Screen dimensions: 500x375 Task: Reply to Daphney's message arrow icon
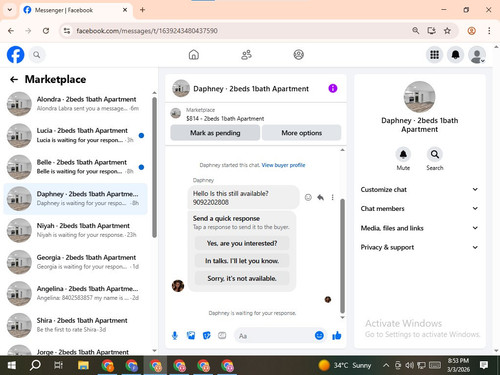click(x=320, y=197)
